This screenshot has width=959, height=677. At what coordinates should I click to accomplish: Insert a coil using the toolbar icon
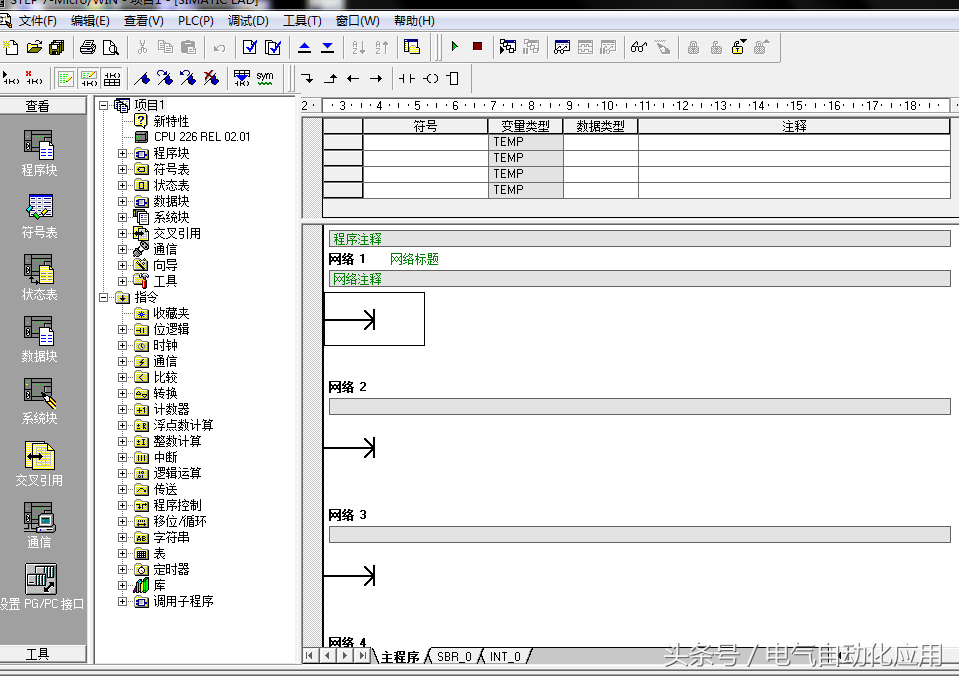[431, 78]
